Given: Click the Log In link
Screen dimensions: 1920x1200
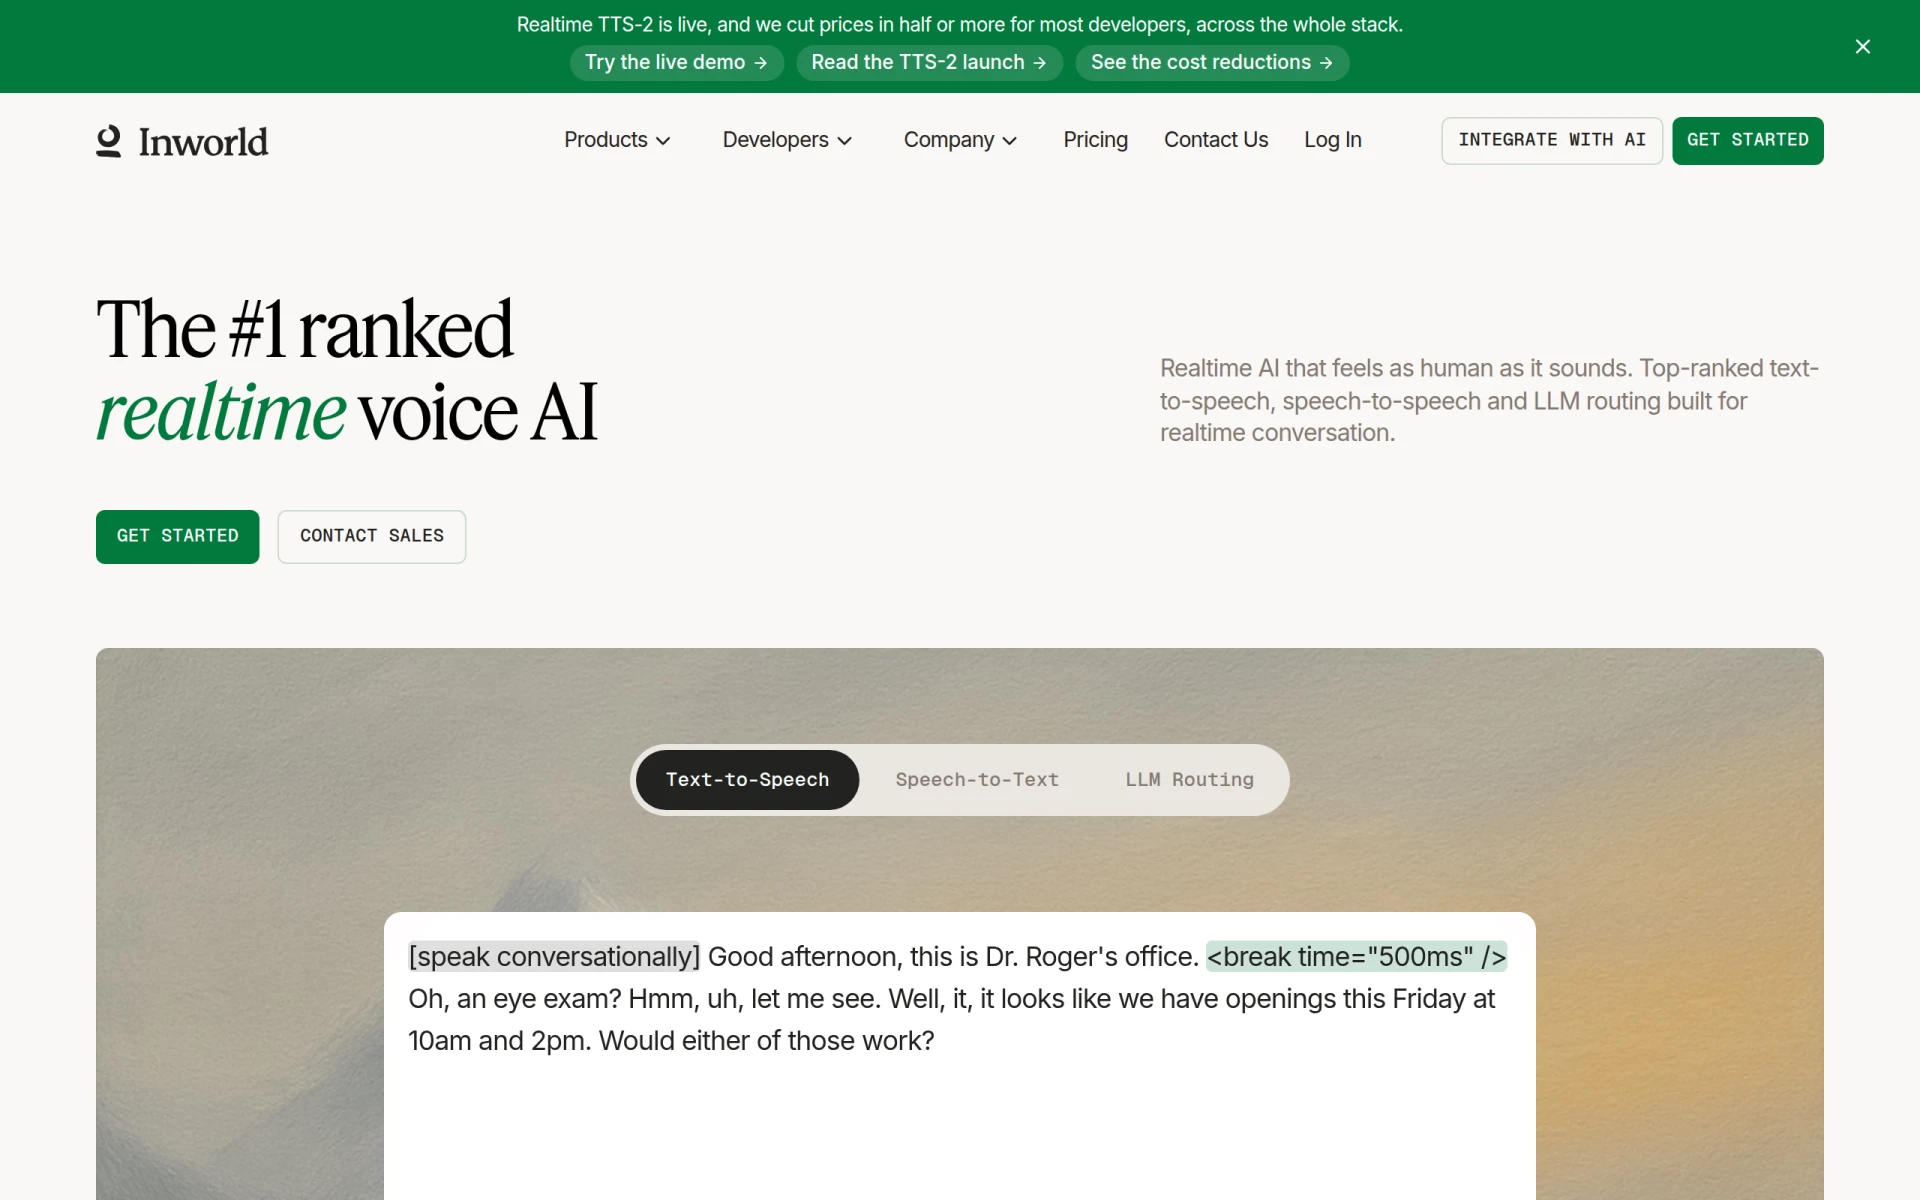Looking at the screenshot, I should coord(1332,140).
